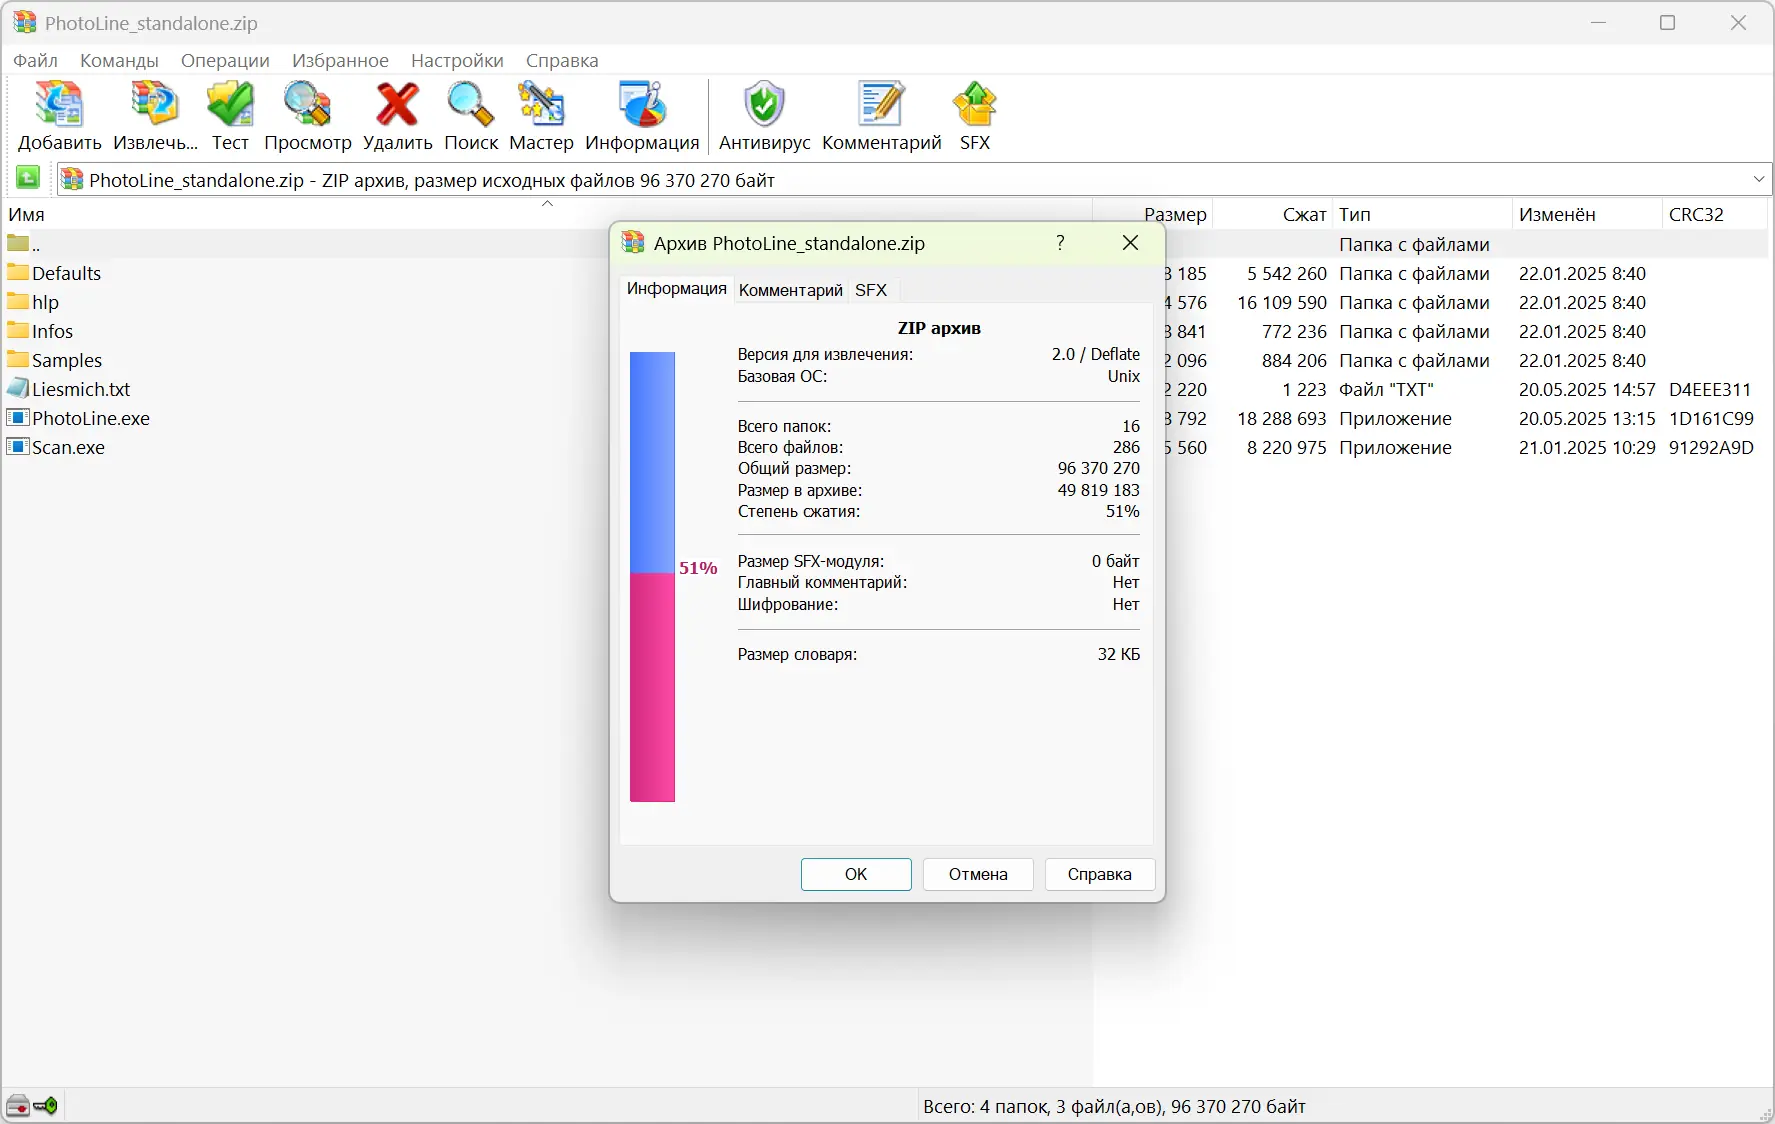Screen dimensions: 1775x1124
Task: Click the WinRAR title bar app icon
Action: pyautogui.click(x=24, y=22)
